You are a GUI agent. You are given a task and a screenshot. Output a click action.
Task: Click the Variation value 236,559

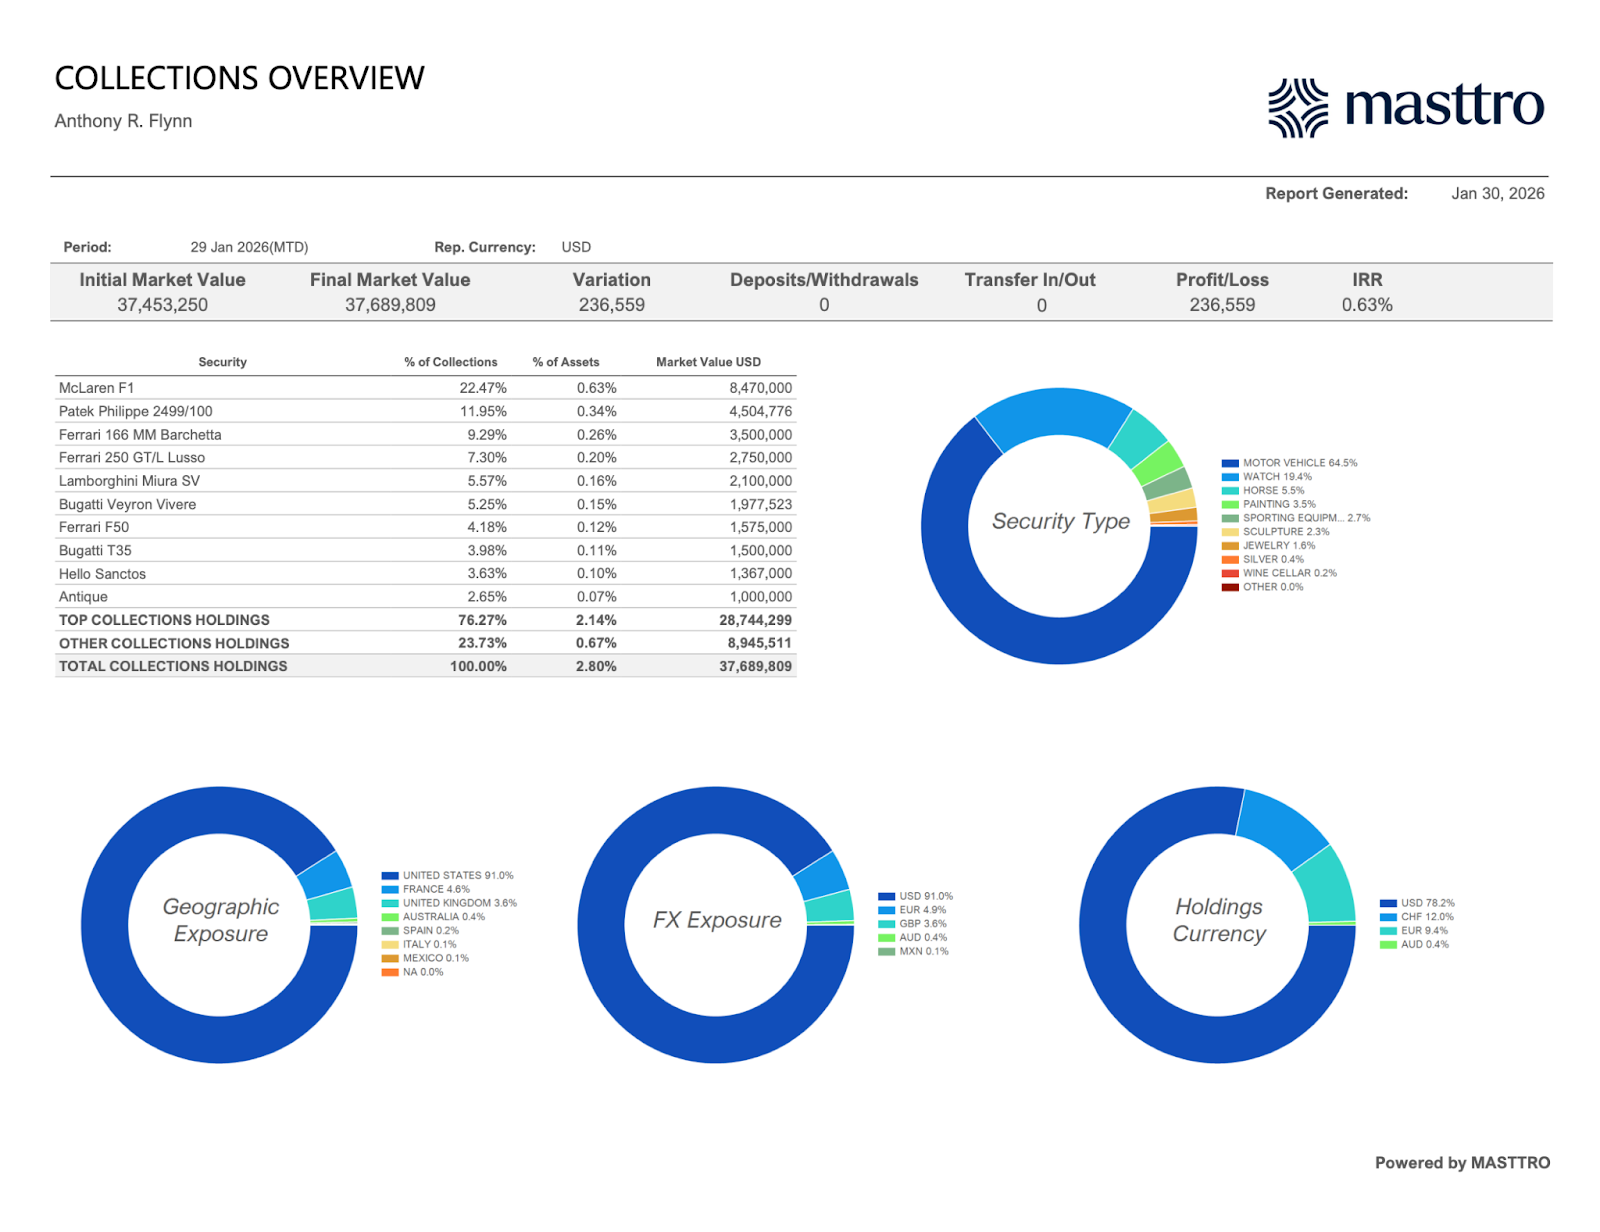pyautogui.click(x=612, y=305)
